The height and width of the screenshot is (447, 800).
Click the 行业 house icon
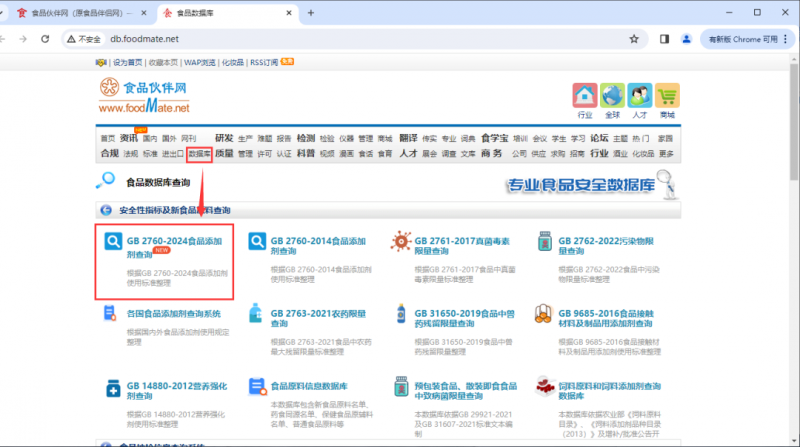pyautogui.click(x=585, y=96)
